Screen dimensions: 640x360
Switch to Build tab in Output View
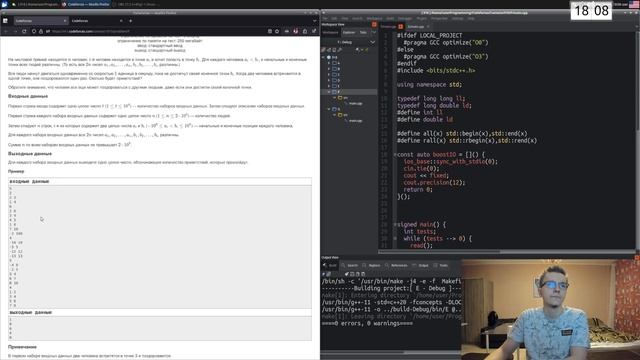point(331,265)
